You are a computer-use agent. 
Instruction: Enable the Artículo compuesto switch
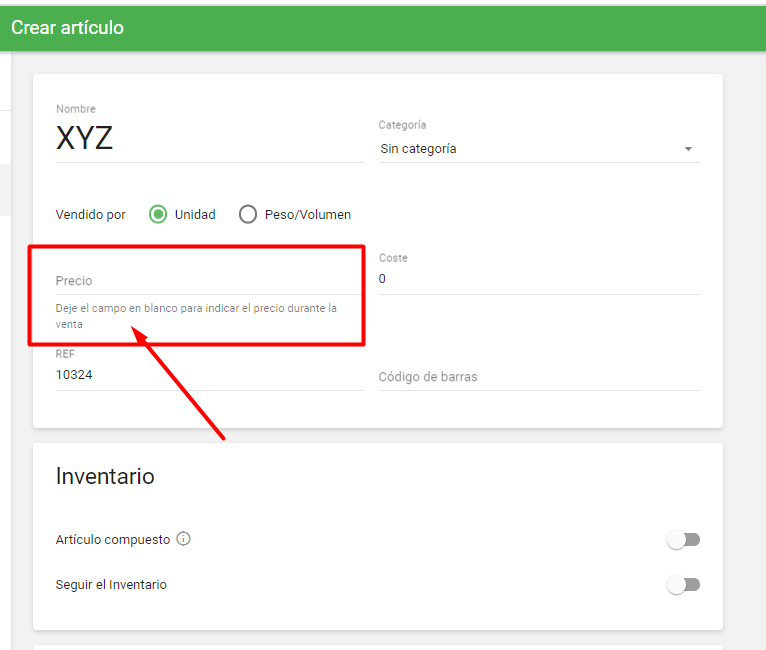pyautogui.click(x=684, y=540)
